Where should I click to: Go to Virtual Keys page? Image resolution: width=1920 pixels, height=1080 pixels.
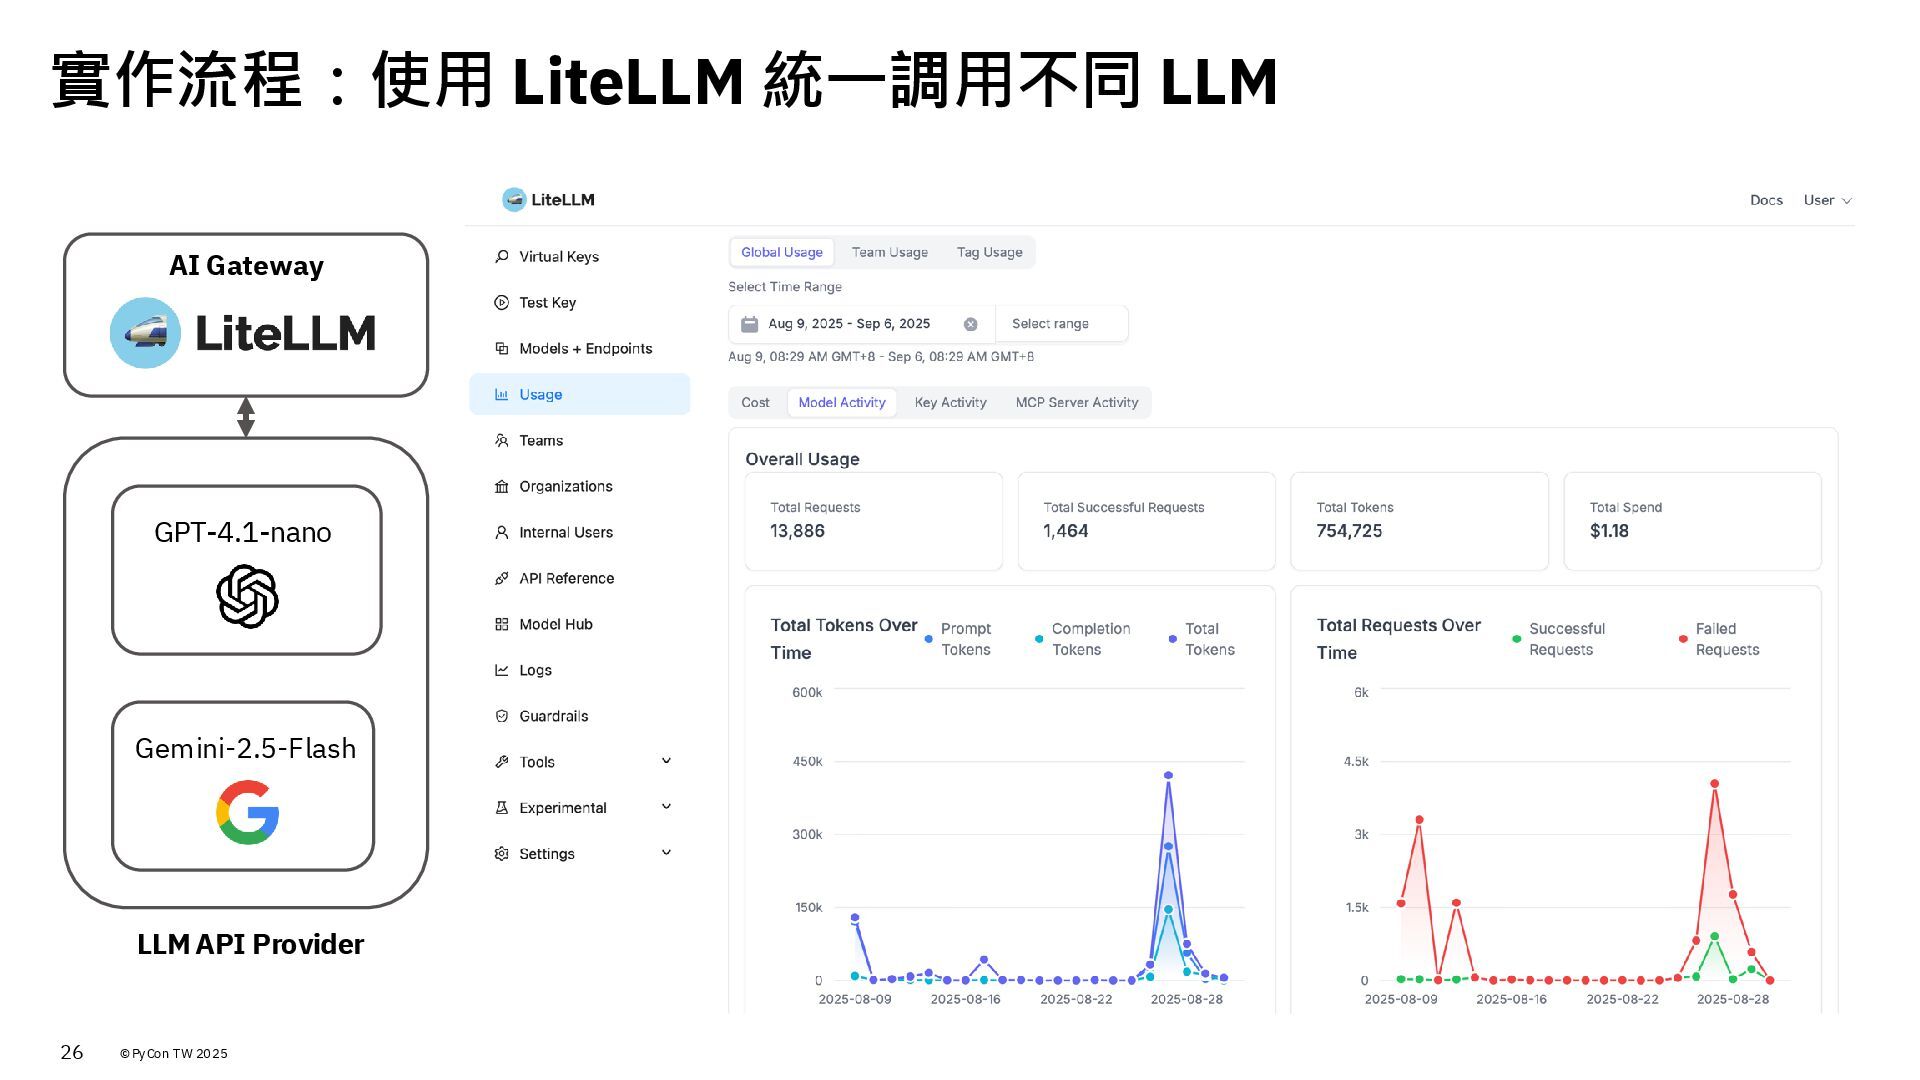[x=580, y=257]
